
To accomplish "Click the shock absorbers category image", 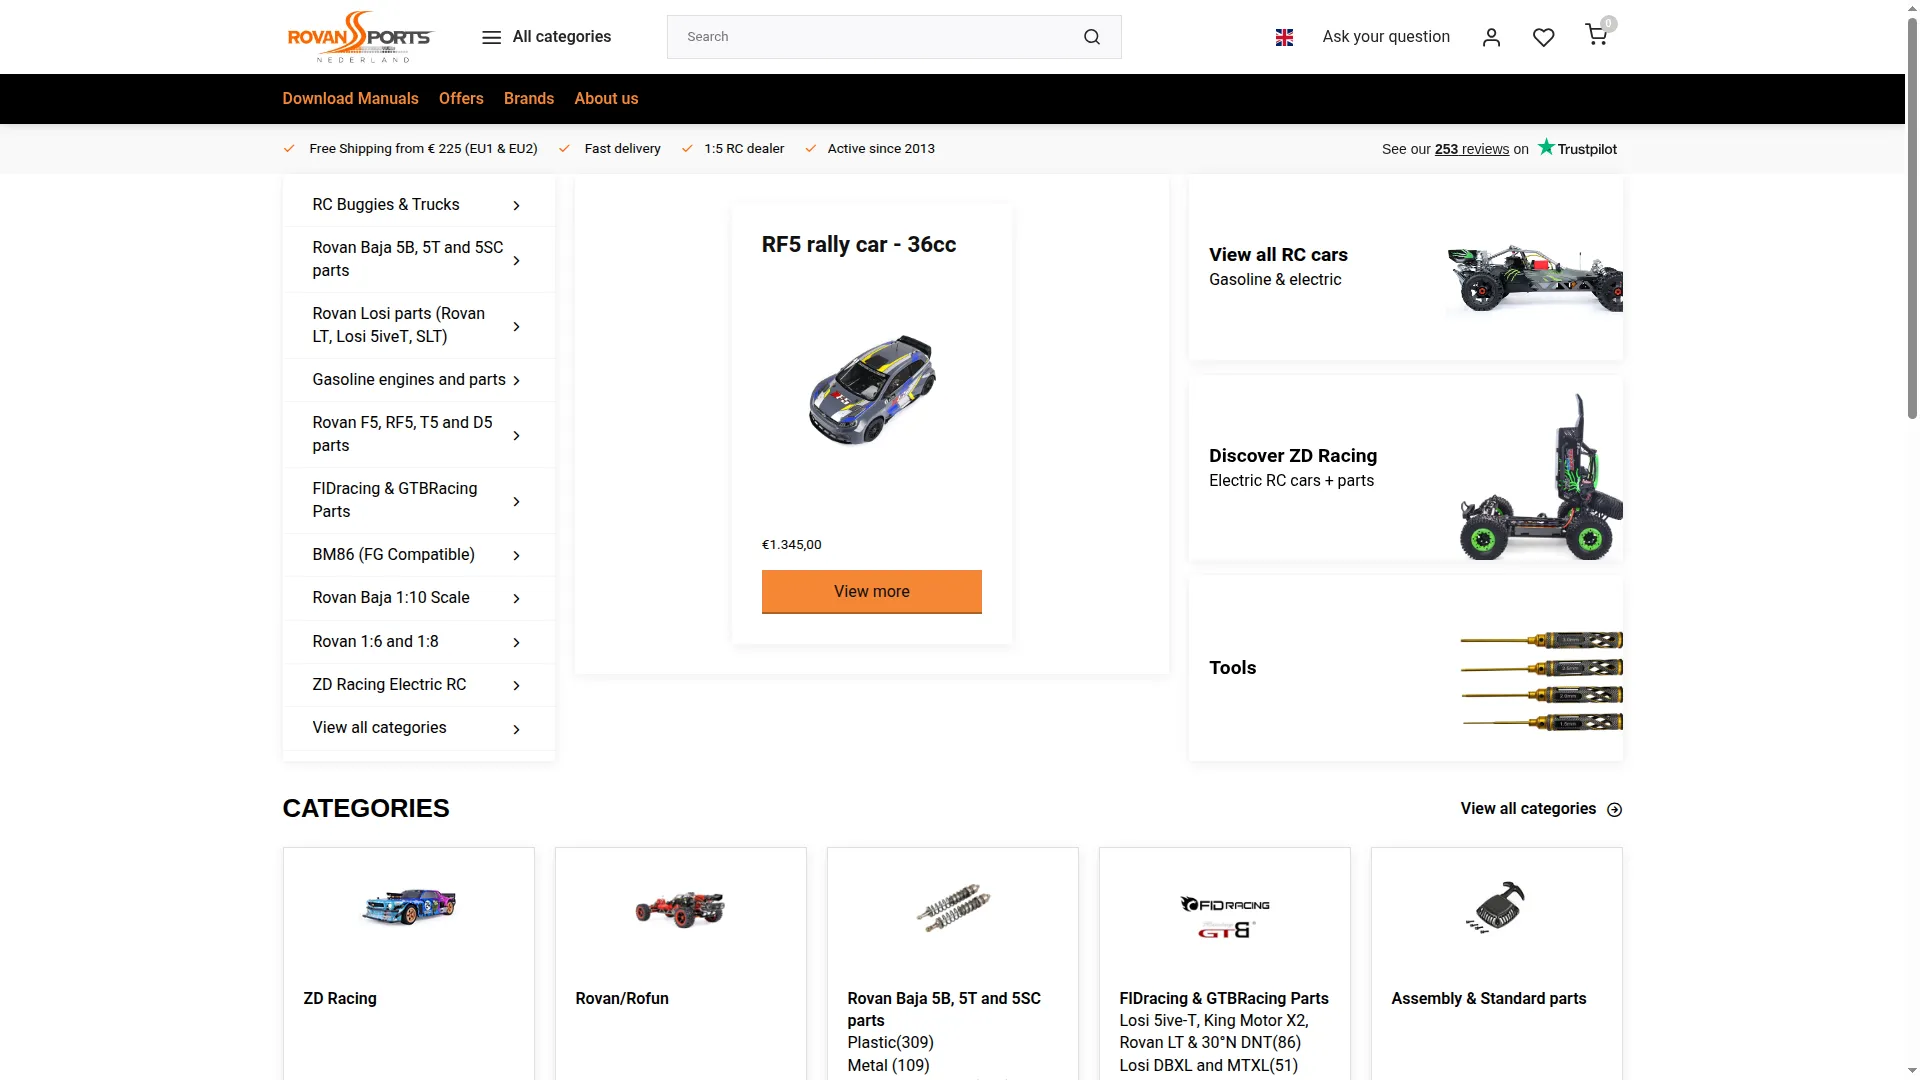I will [953, 908].
